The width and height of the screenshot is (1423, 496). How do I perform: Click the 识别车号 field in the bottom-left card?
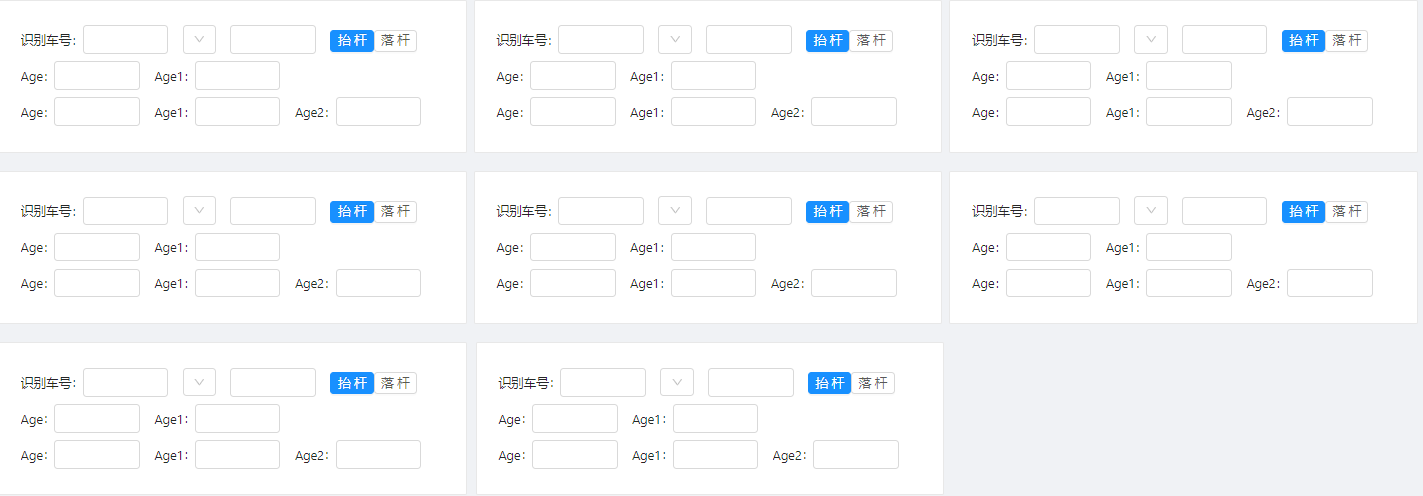126,383
